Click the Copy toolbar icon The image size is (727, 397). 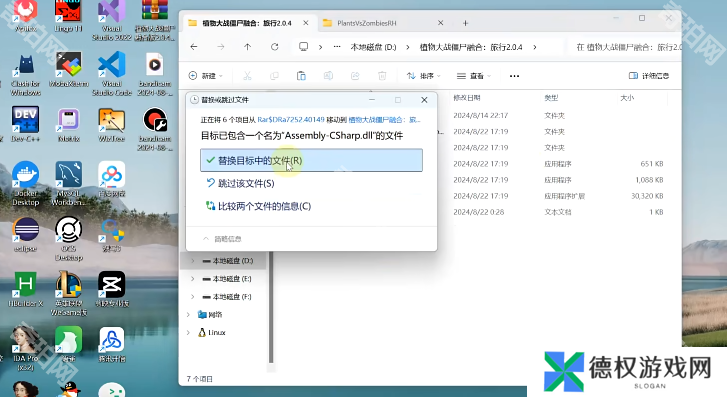coord(274,76)
